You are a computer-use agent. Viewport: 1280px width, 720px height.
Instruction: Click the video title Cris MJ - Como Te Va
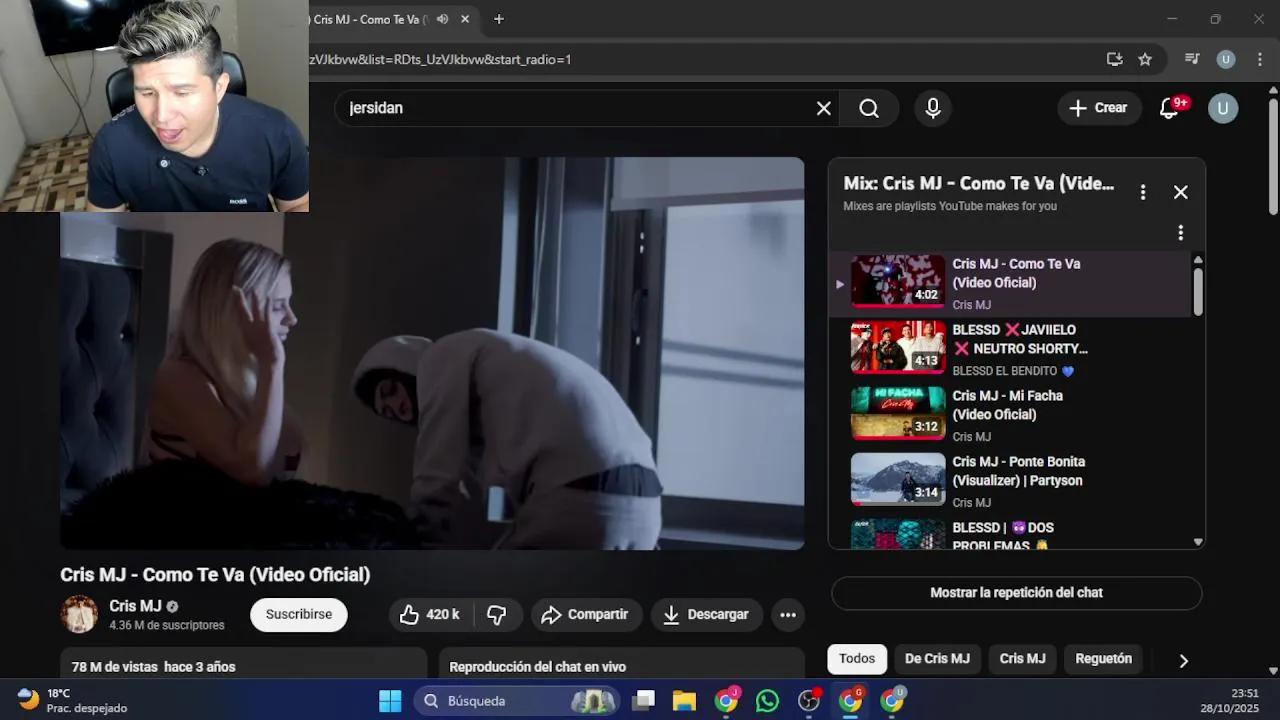tap(215, 575)
